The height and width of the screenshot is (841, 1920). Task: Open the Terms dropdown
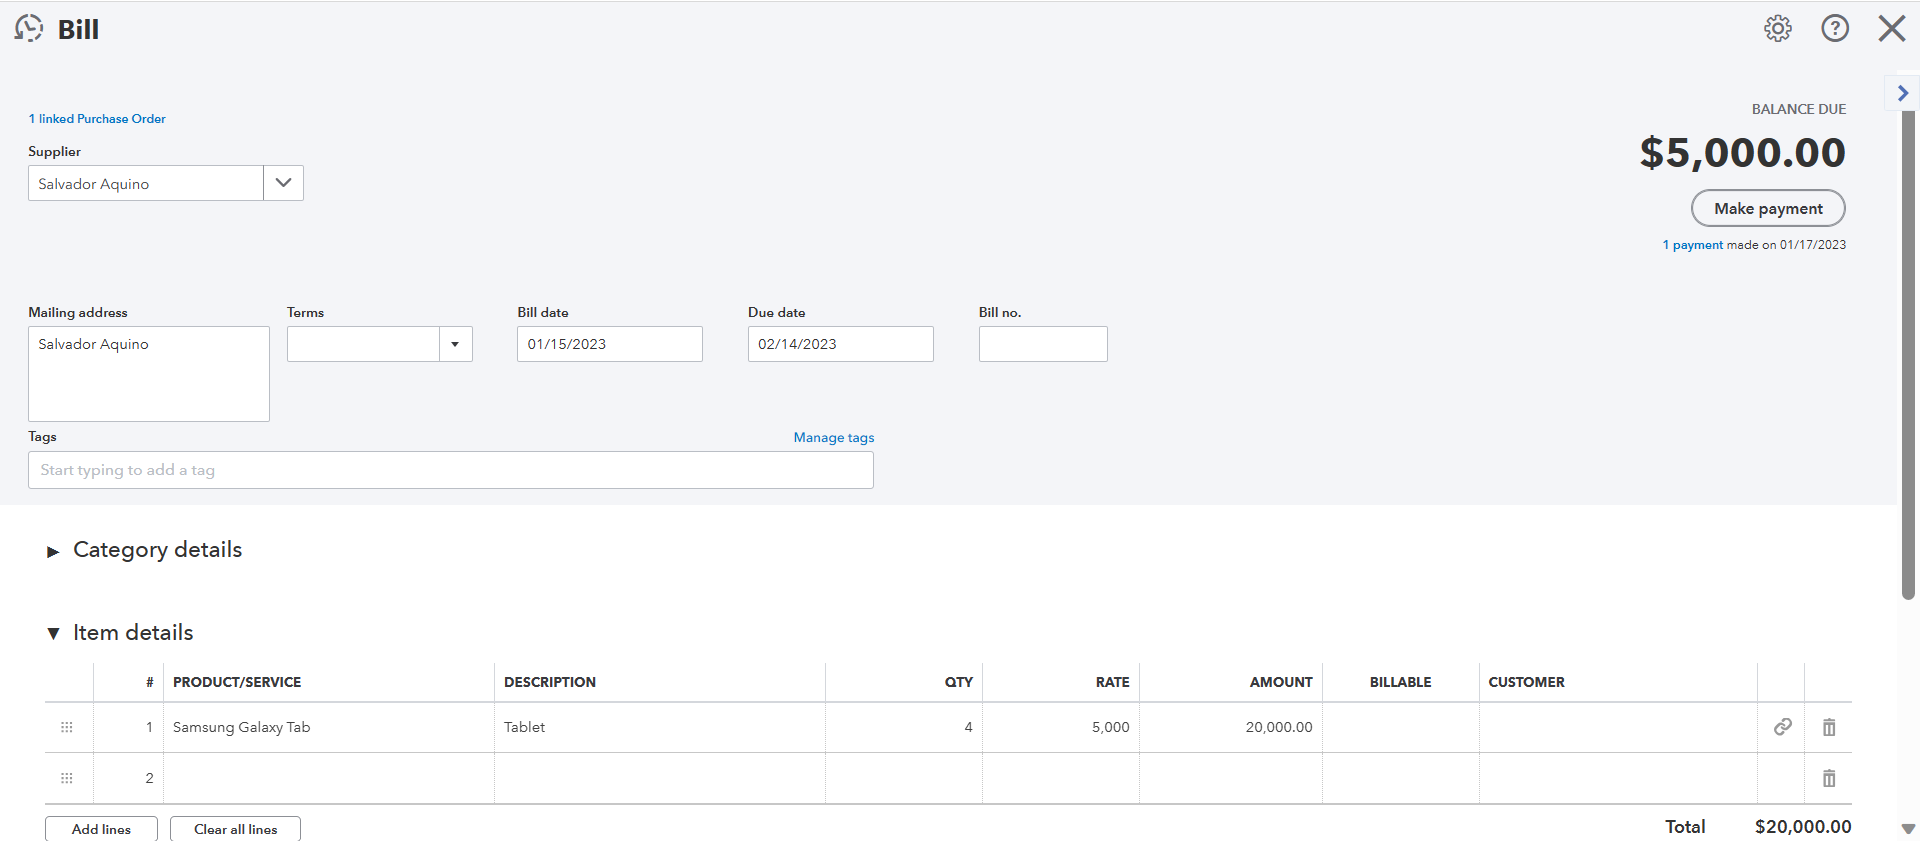point(455,344)
